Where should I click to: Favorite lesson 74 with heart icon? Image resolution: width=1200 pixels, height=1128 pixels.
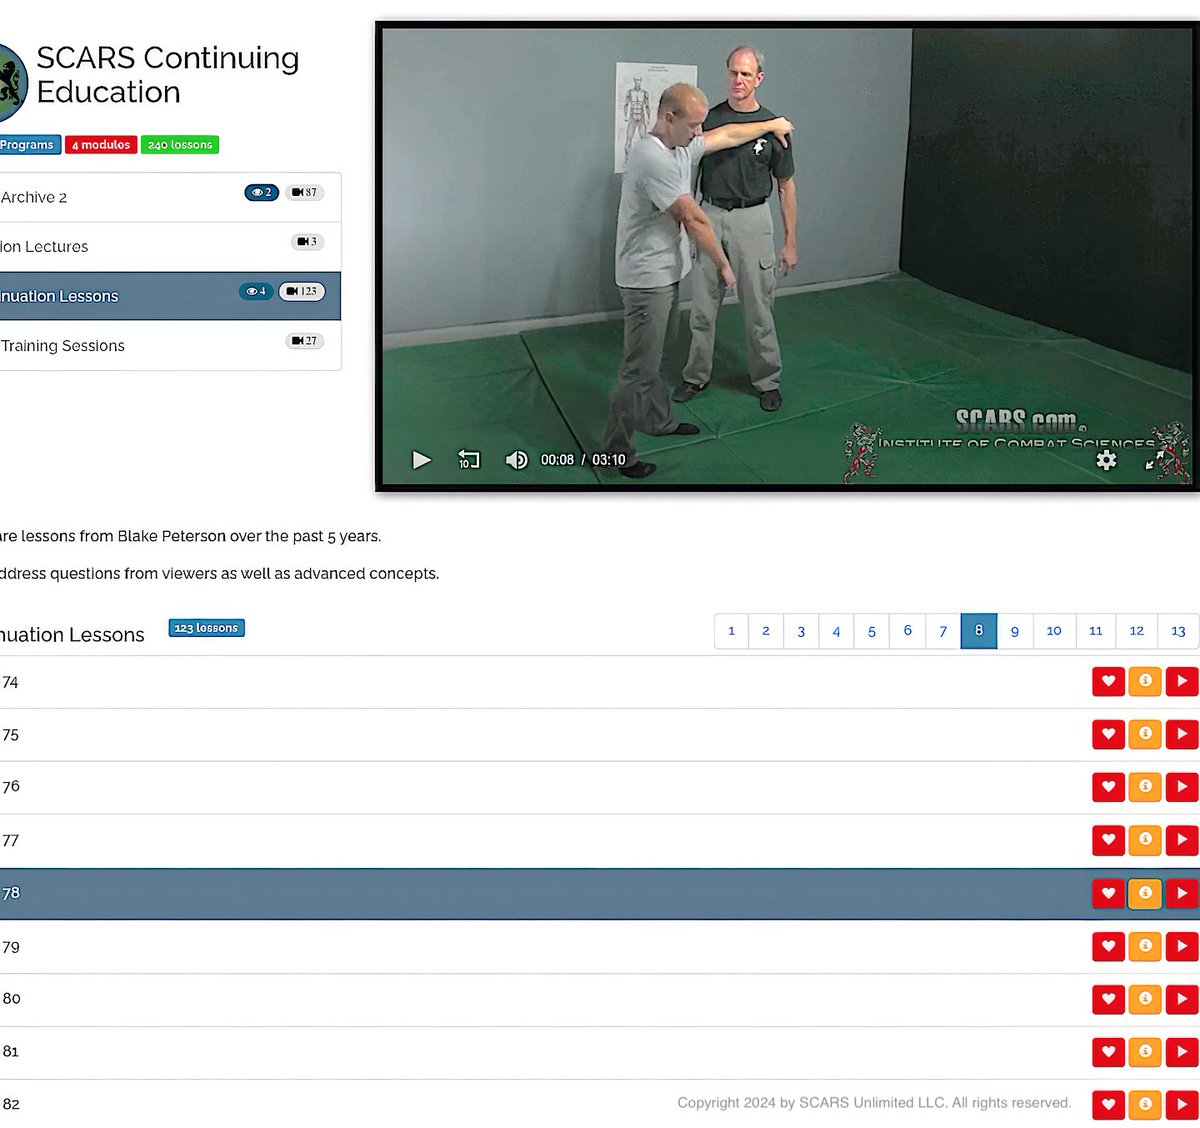click(1108, 682)
